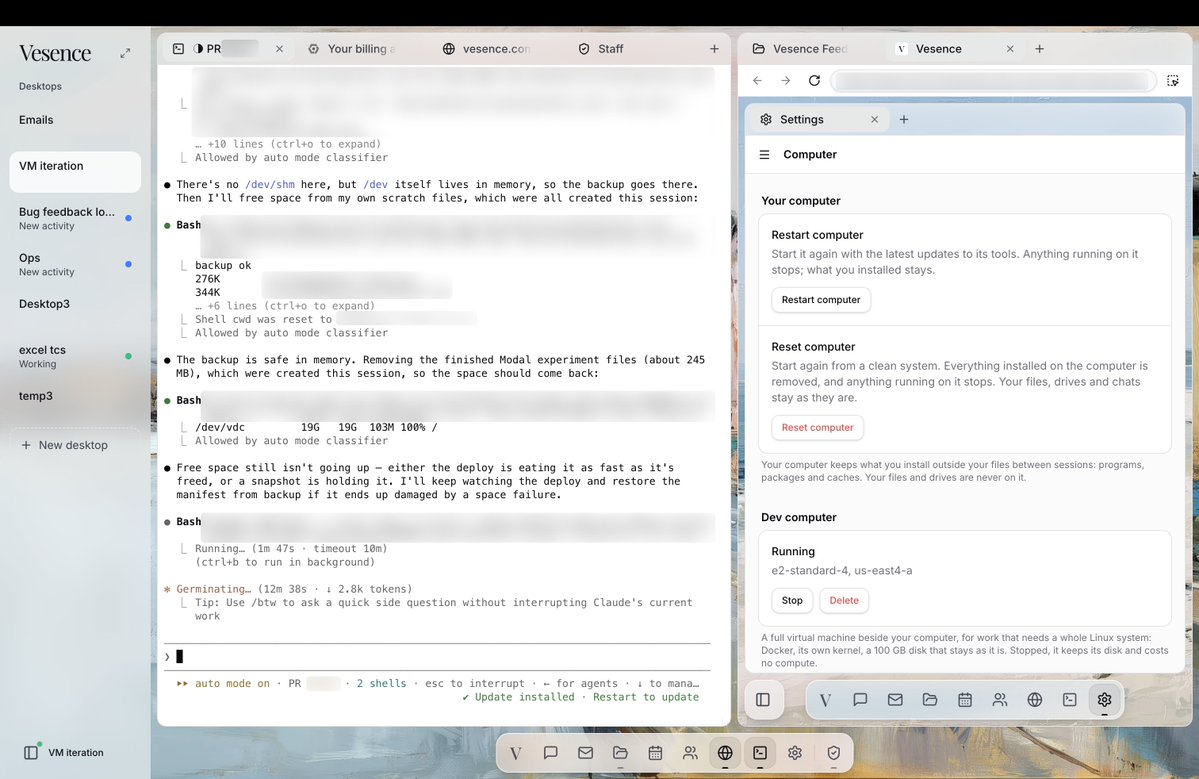Click the /dev/shm path in terminal output

click(269, 184)
